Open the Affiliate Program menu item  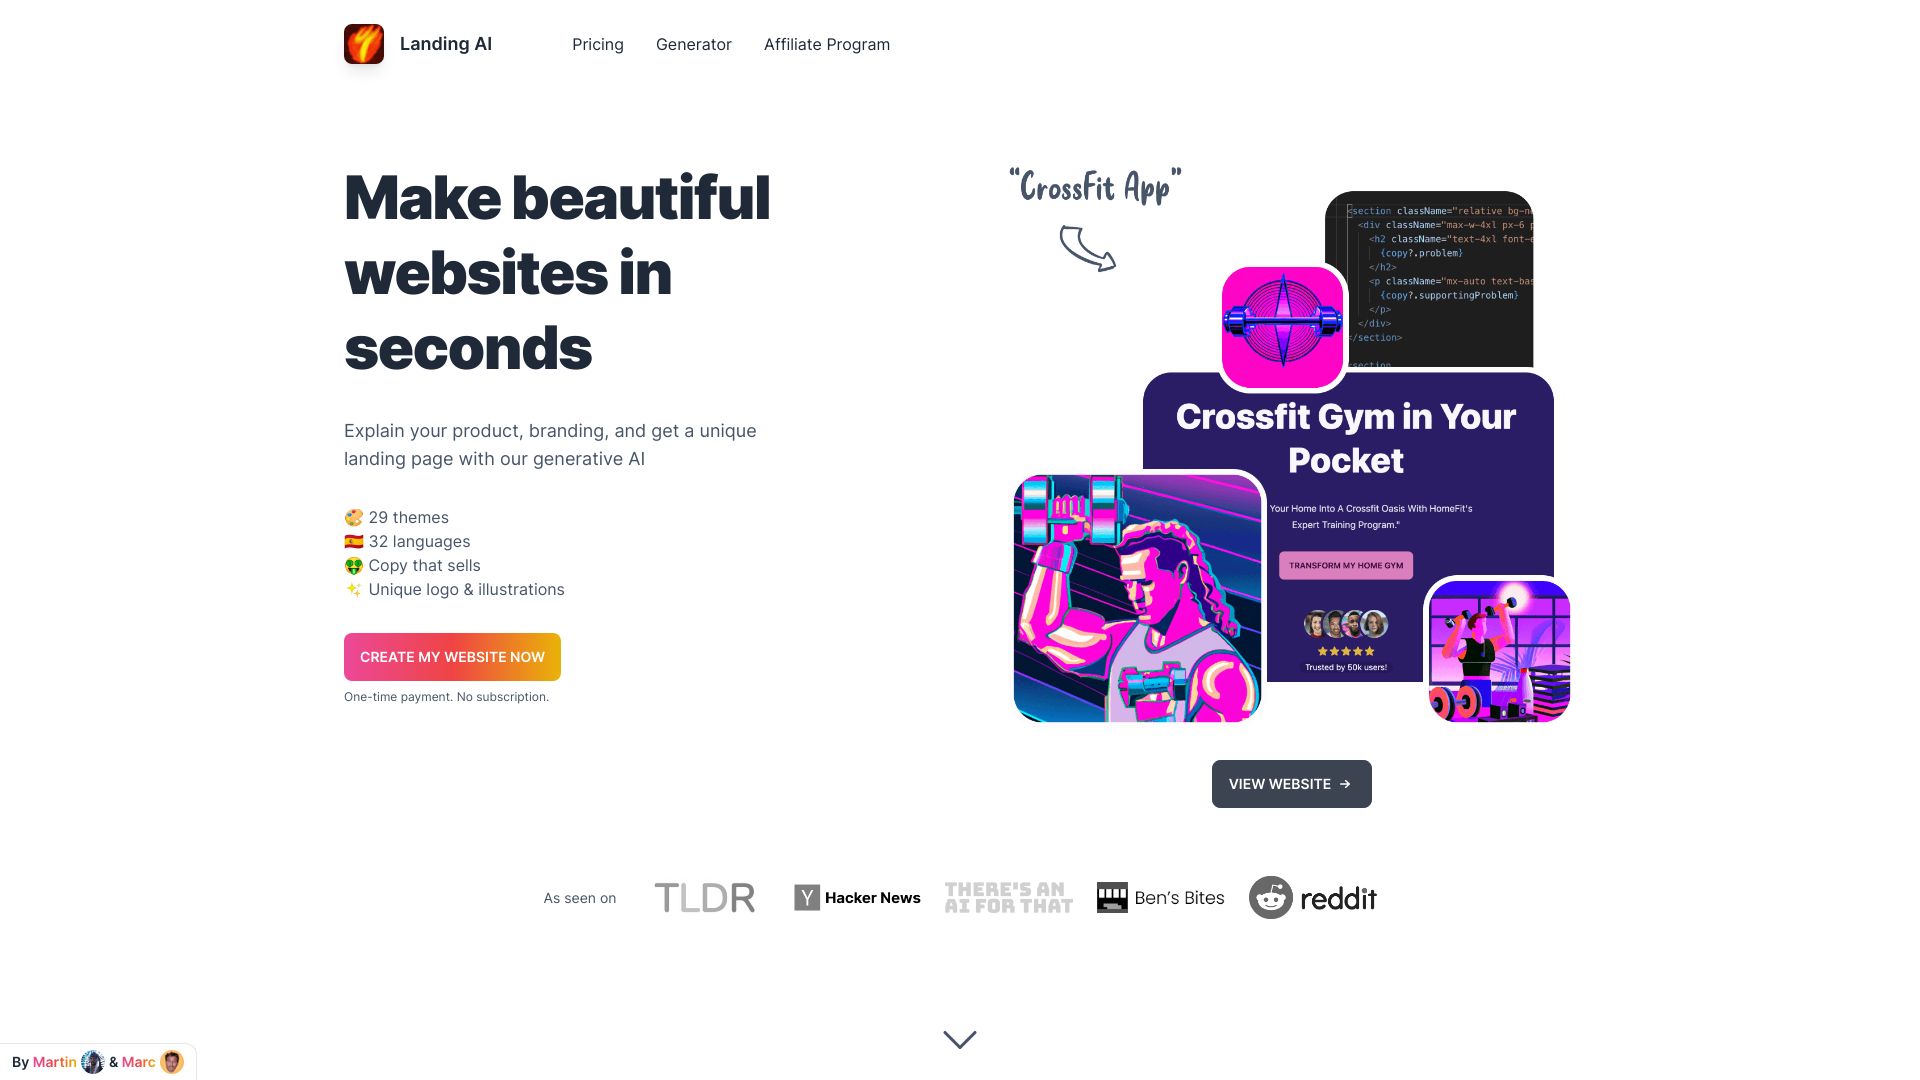(825, 44)
